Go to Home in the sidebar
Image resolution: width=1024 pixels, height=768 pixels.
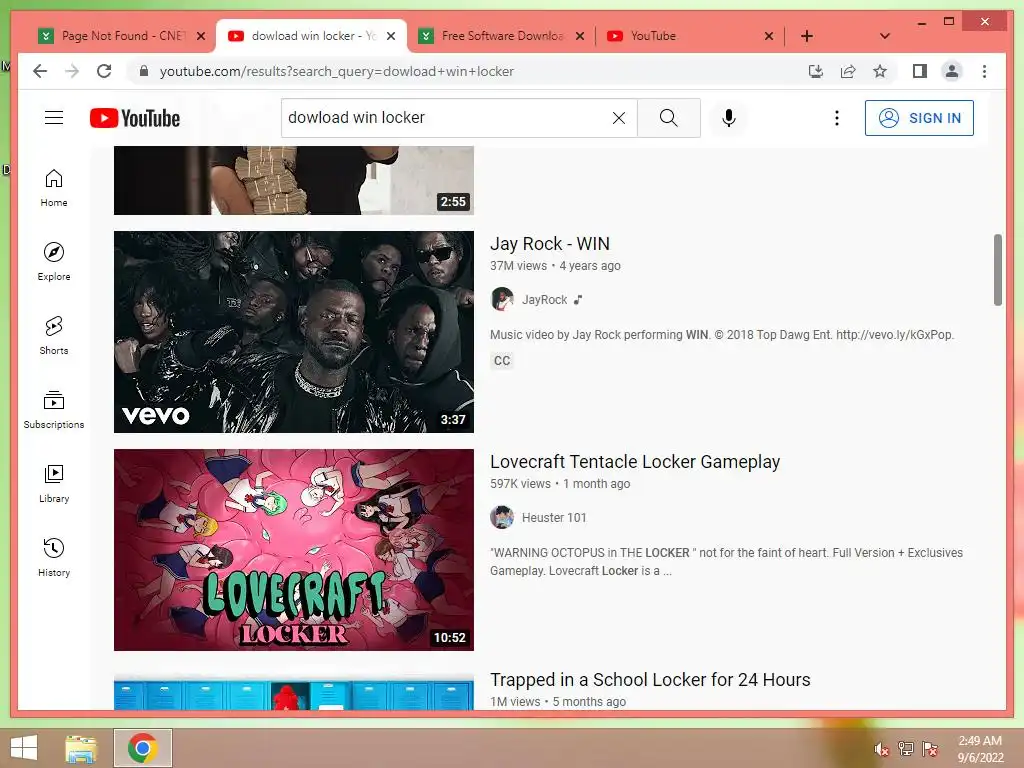pyautogui.click(x=54, y=188)
